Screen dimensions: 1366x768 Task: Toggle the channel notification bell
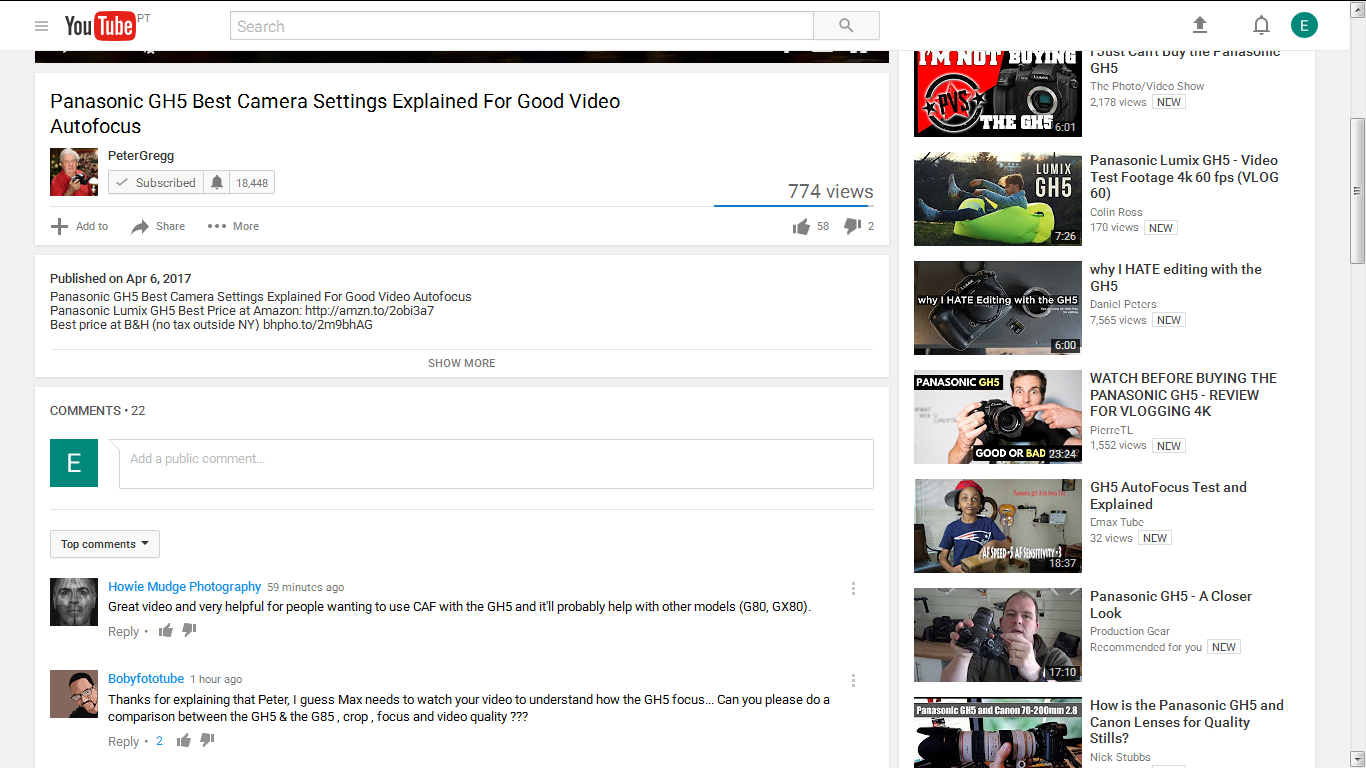(x=217, y=182)
